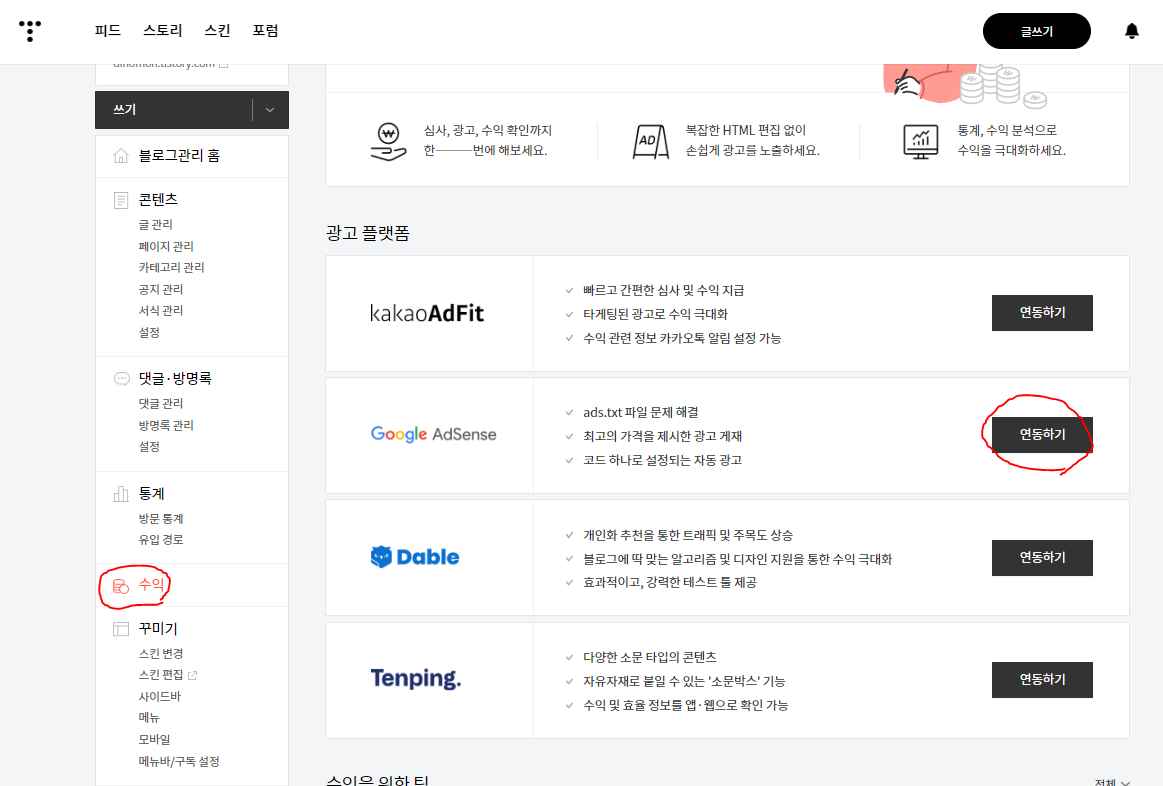Click the monitor statistics chart icon

(x=920, y=141)
